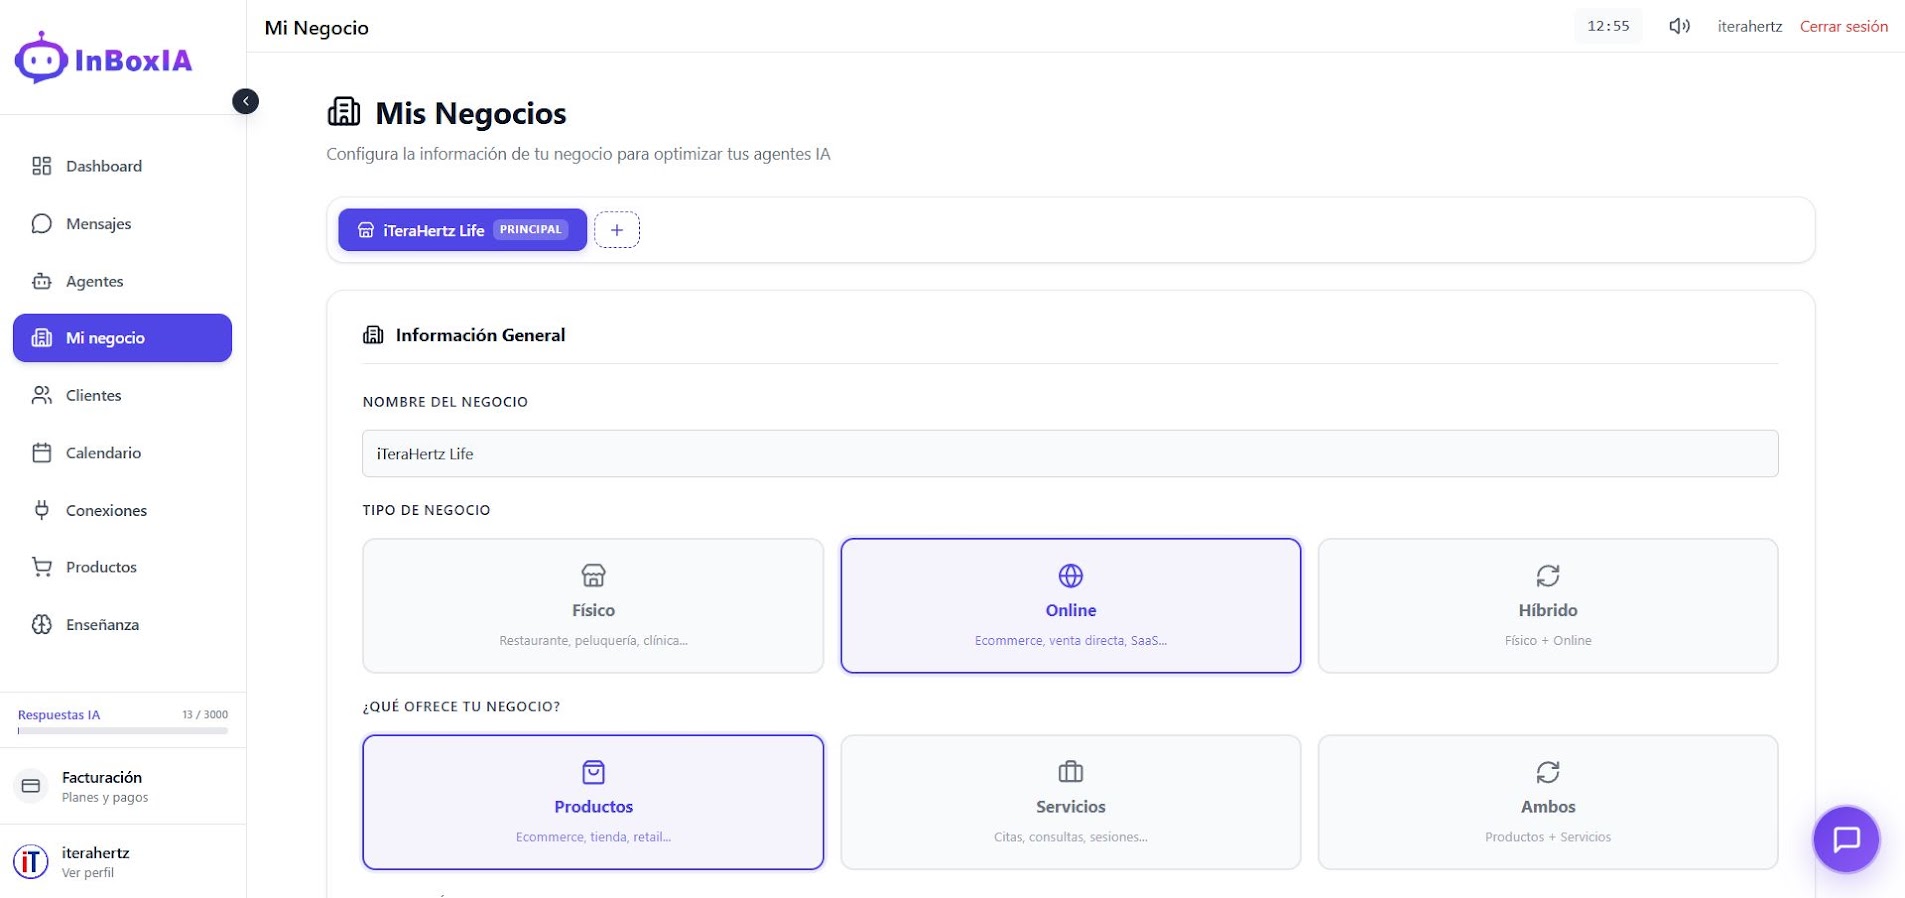The width and height of the screenshot is (1905, 898).
Task: Click the Clientes people icon
Action: pos(41,395)
